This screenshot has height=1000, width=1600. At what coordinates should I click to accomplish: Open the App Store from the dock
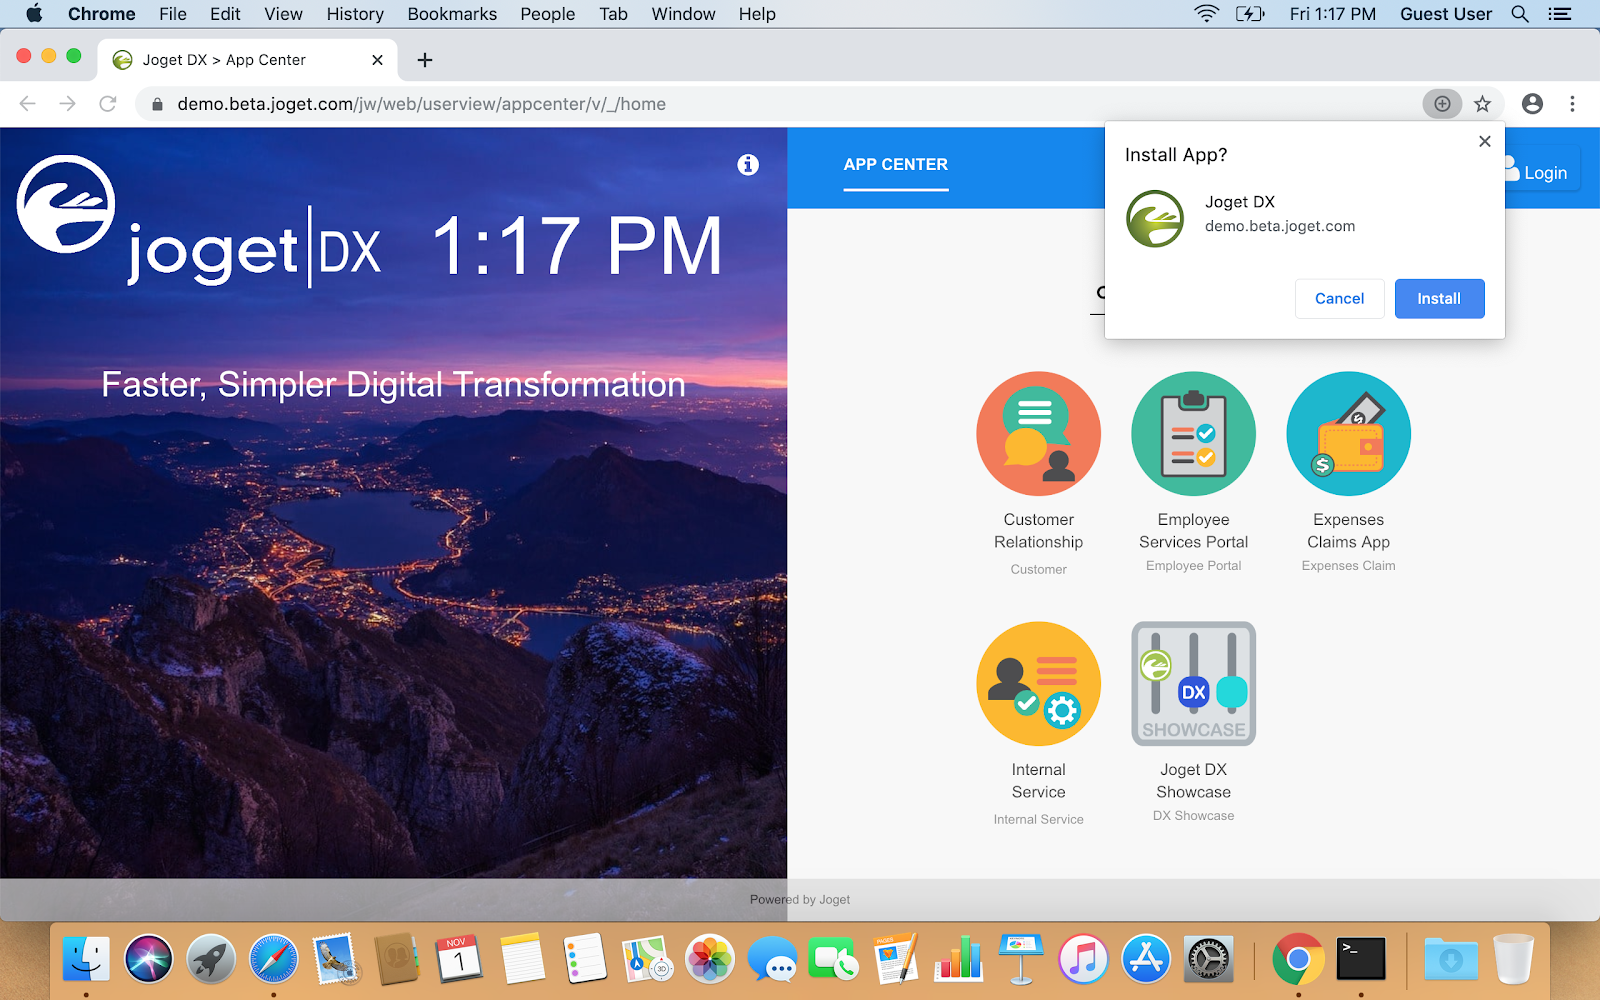click(x=1146, y=960)
